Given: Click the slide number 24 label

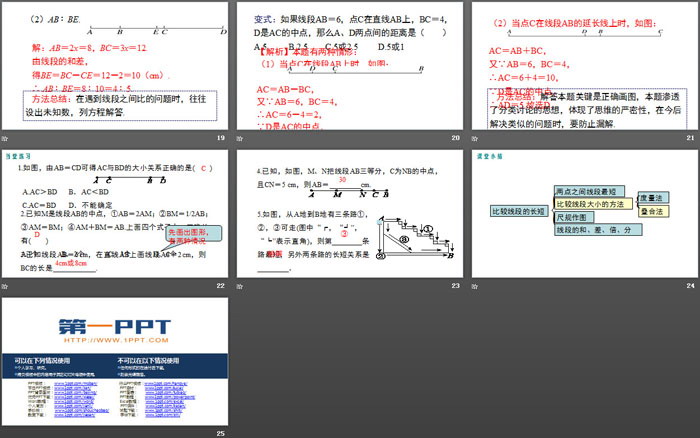Looking at the screenshot, I should coord(690,286).
